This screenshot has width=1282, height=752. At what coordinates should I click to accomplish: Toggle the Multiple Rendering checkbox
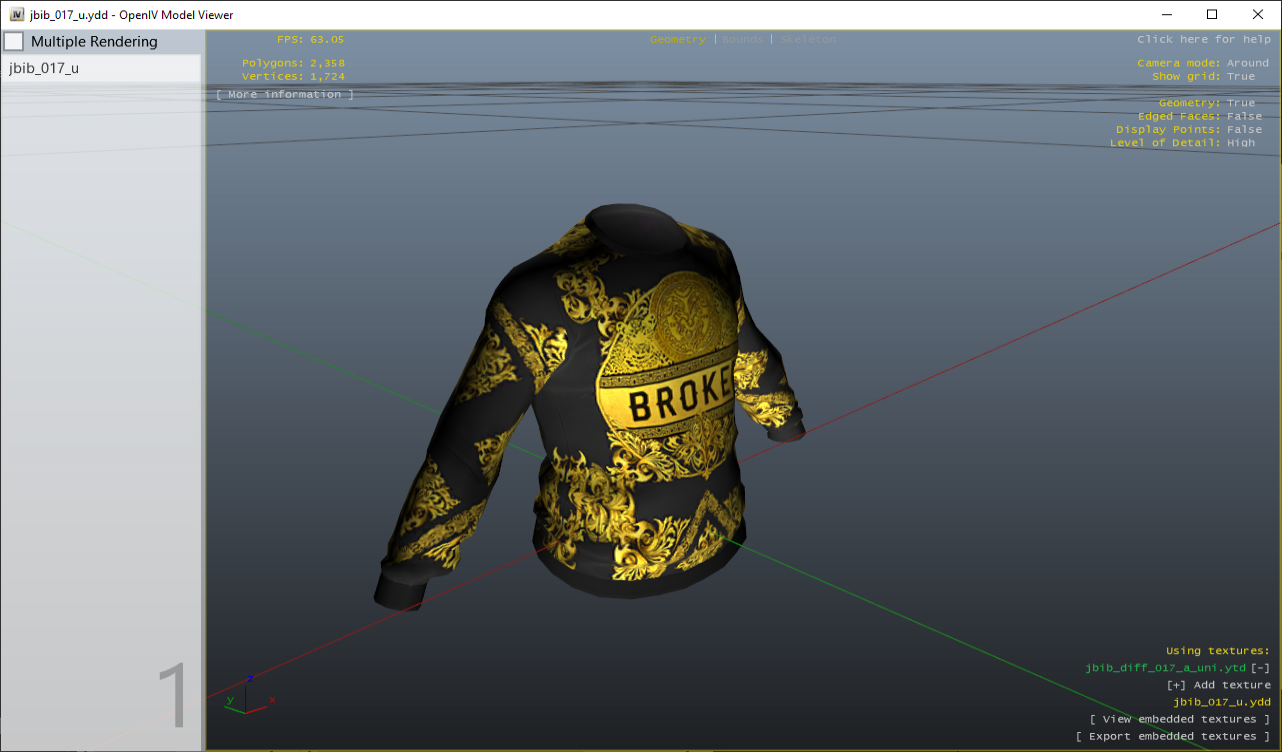[x=13, y=41]
